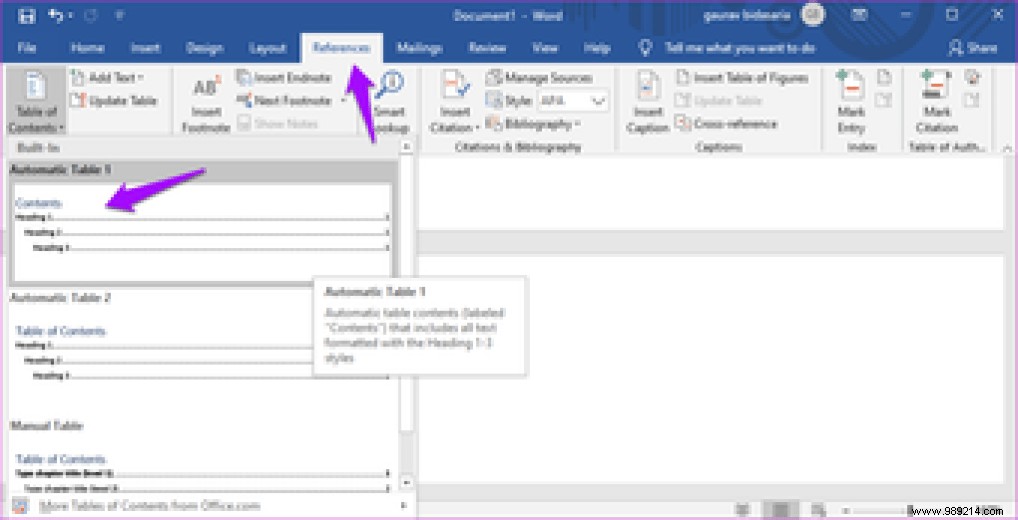Click Insert Table of Authorities icon

click(x=972, y=78)
